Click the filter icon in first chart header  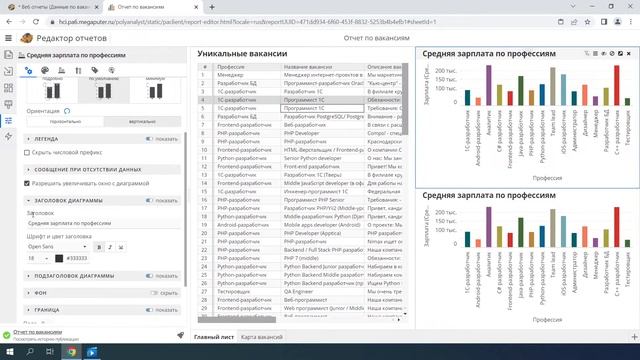pyautogui.click(x=587, y=53)
